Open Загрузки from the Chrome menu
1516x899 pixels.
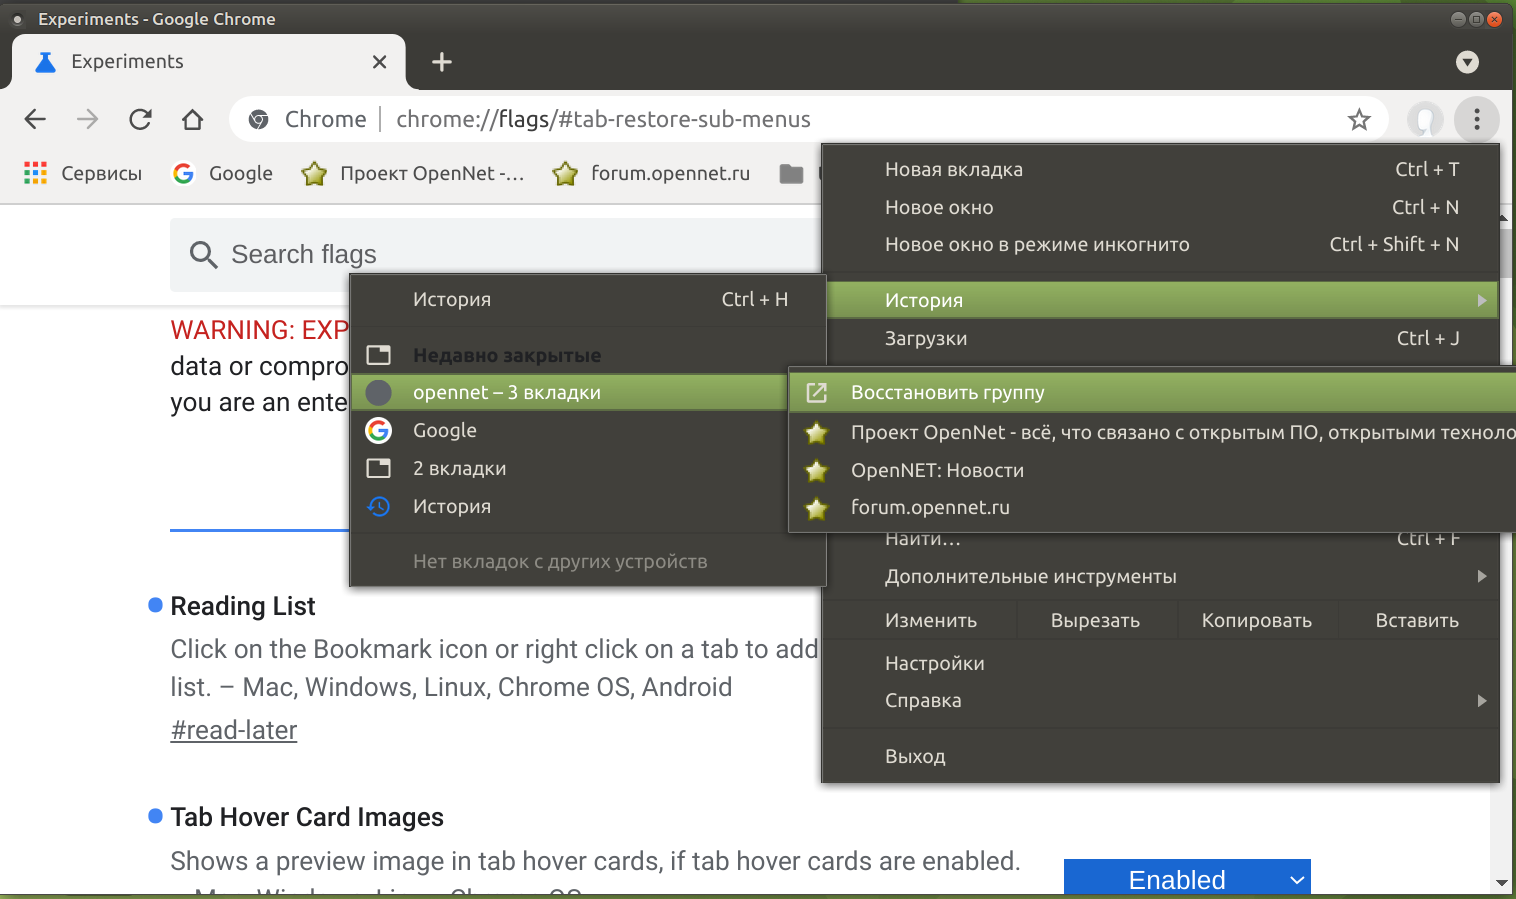coord(926,339)
